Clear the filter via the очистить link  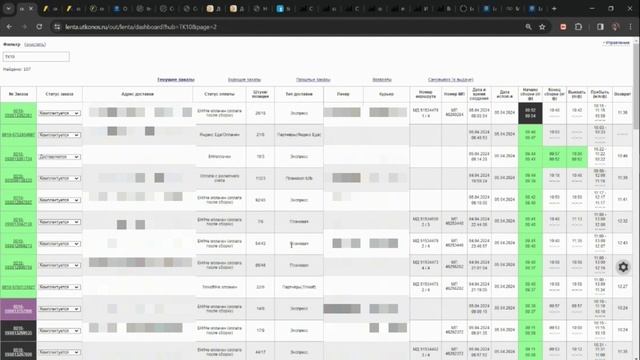point(35,44)
